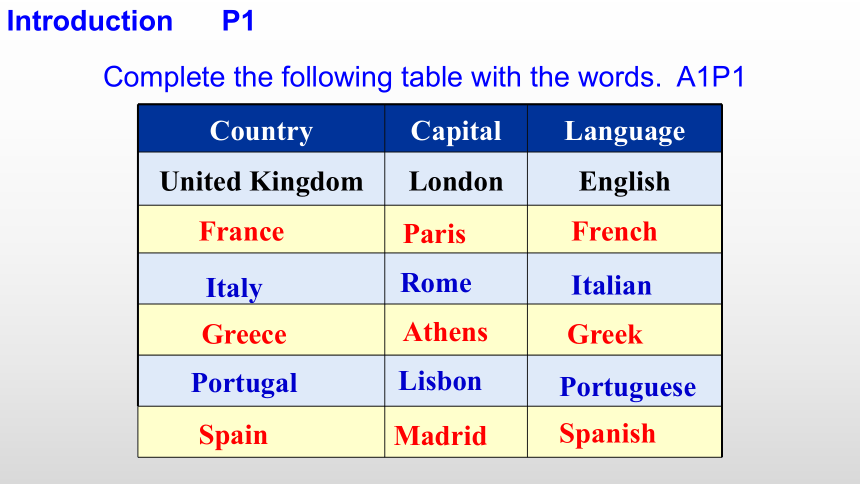Select the Paris capital cell
The height and width of the screenshot is (484, 860).
click(x=456, y=229)
